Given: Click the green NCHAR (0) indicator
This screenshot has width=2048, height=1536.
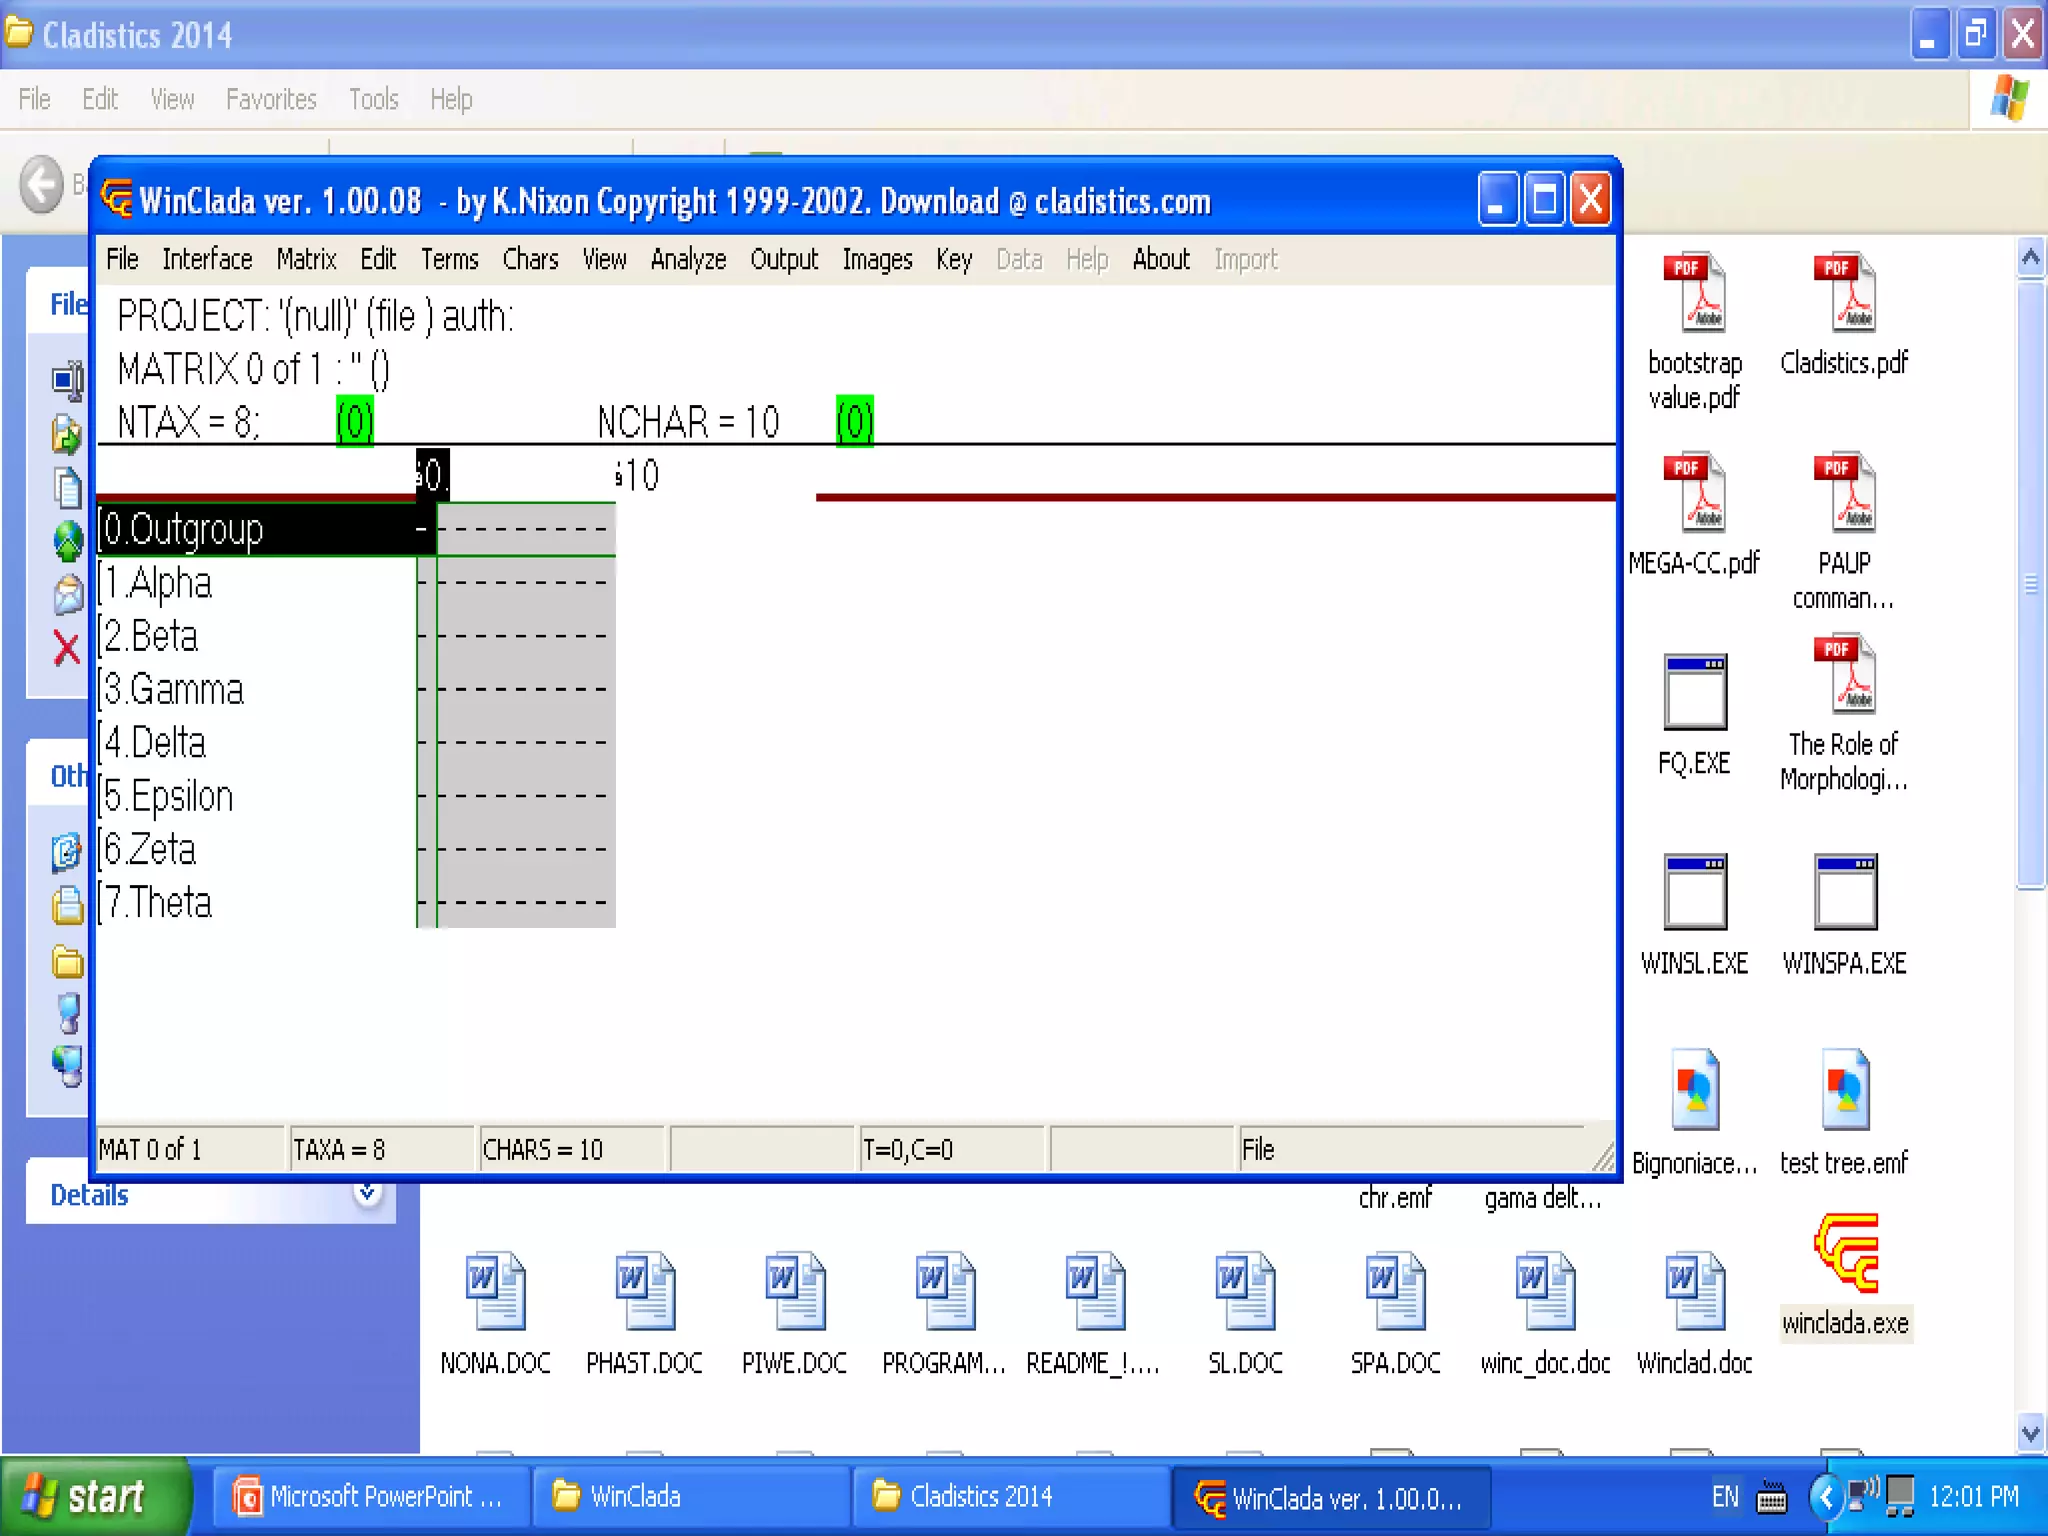Looking at the screenshot, I should tap(854, 421).
